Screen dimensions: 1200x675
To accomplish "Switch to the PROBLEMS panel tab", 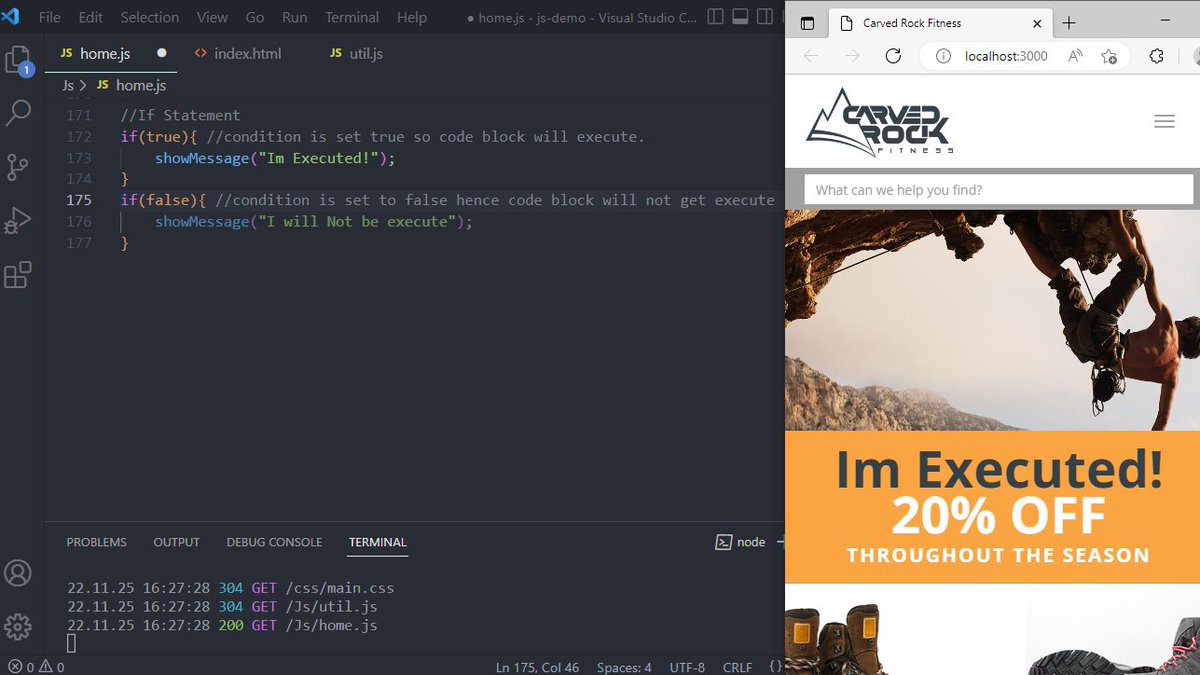I will coord(97,542).
